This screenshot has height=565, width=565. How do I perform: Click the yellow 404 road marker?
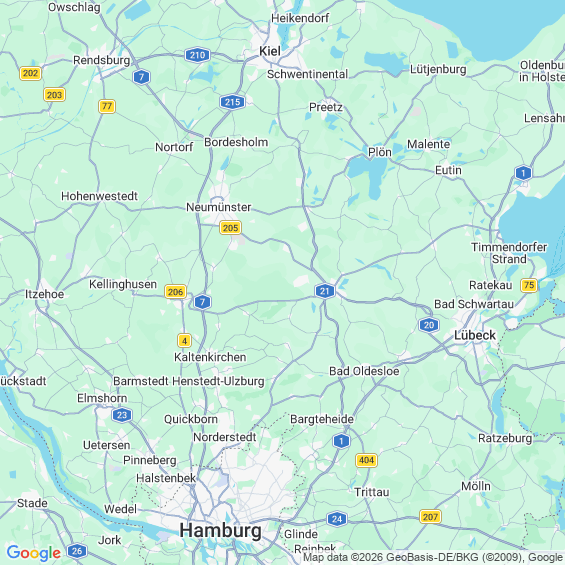point(366,460)
